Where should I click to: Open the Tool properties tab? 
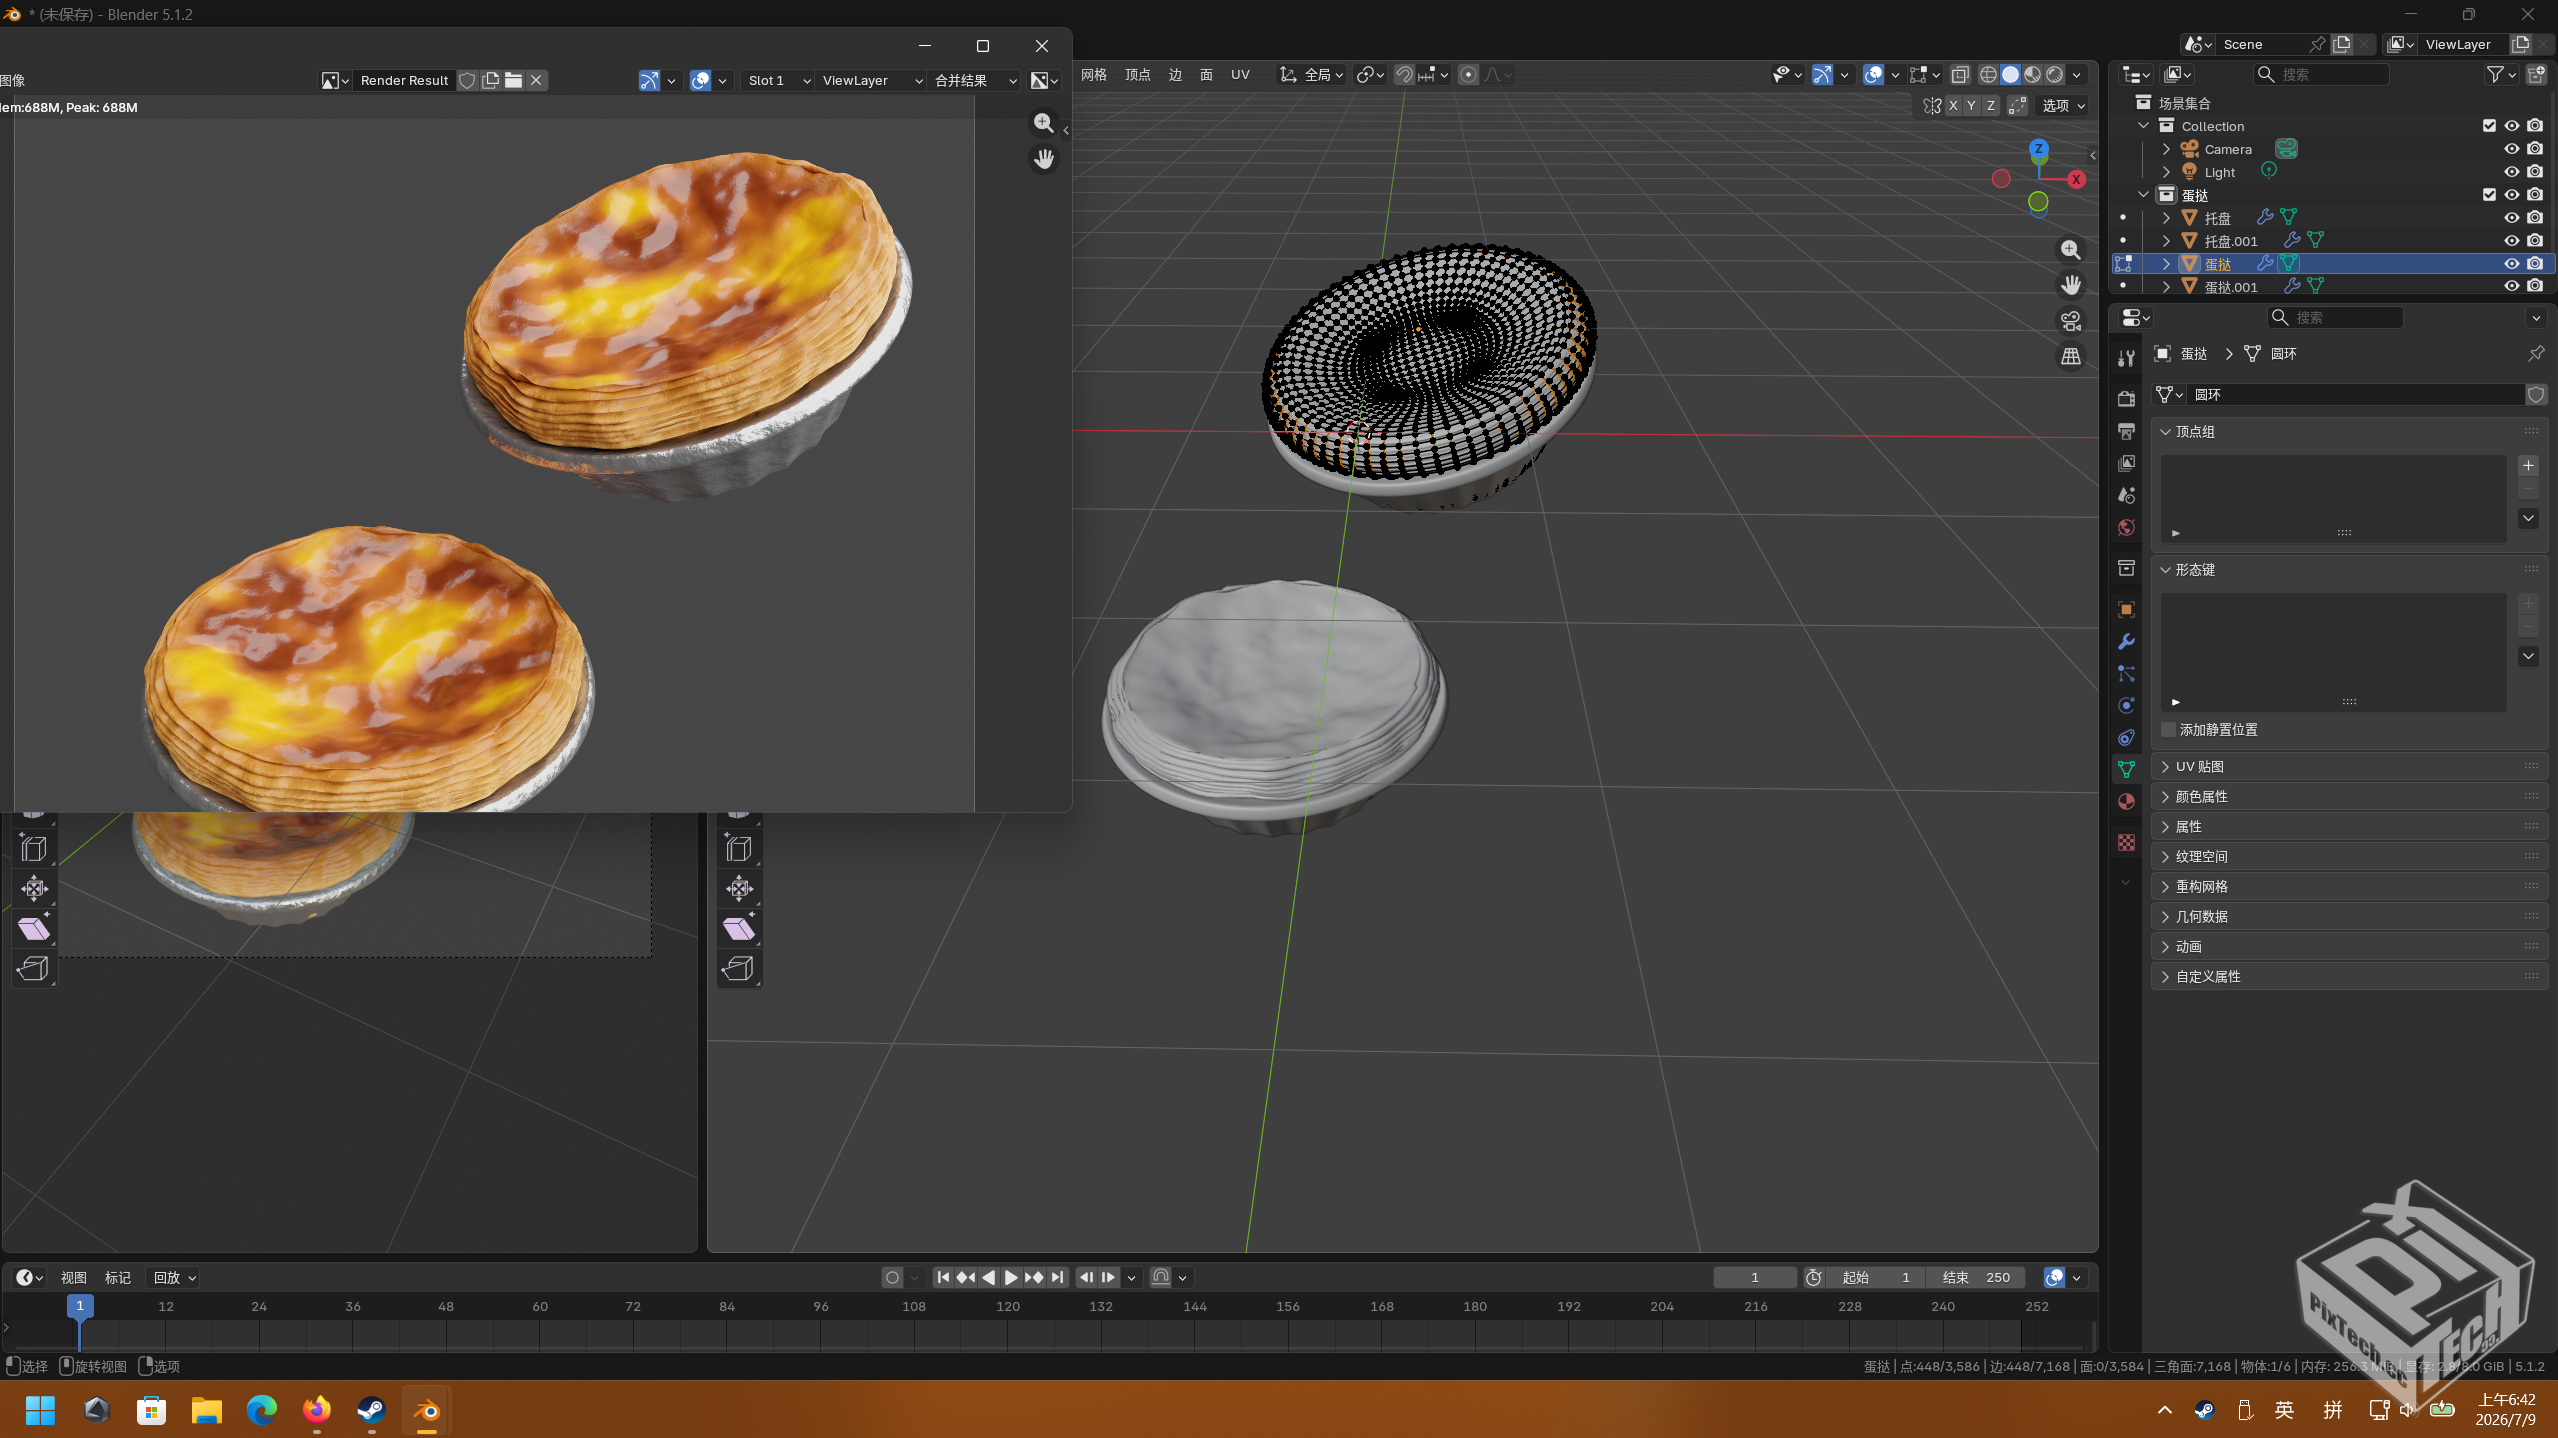2126,357
